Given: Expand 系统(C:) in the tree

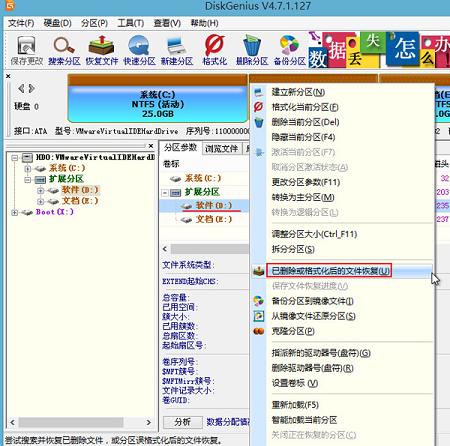Looking at the screenshot, I should pyautogui.click(x=28, y=168).
